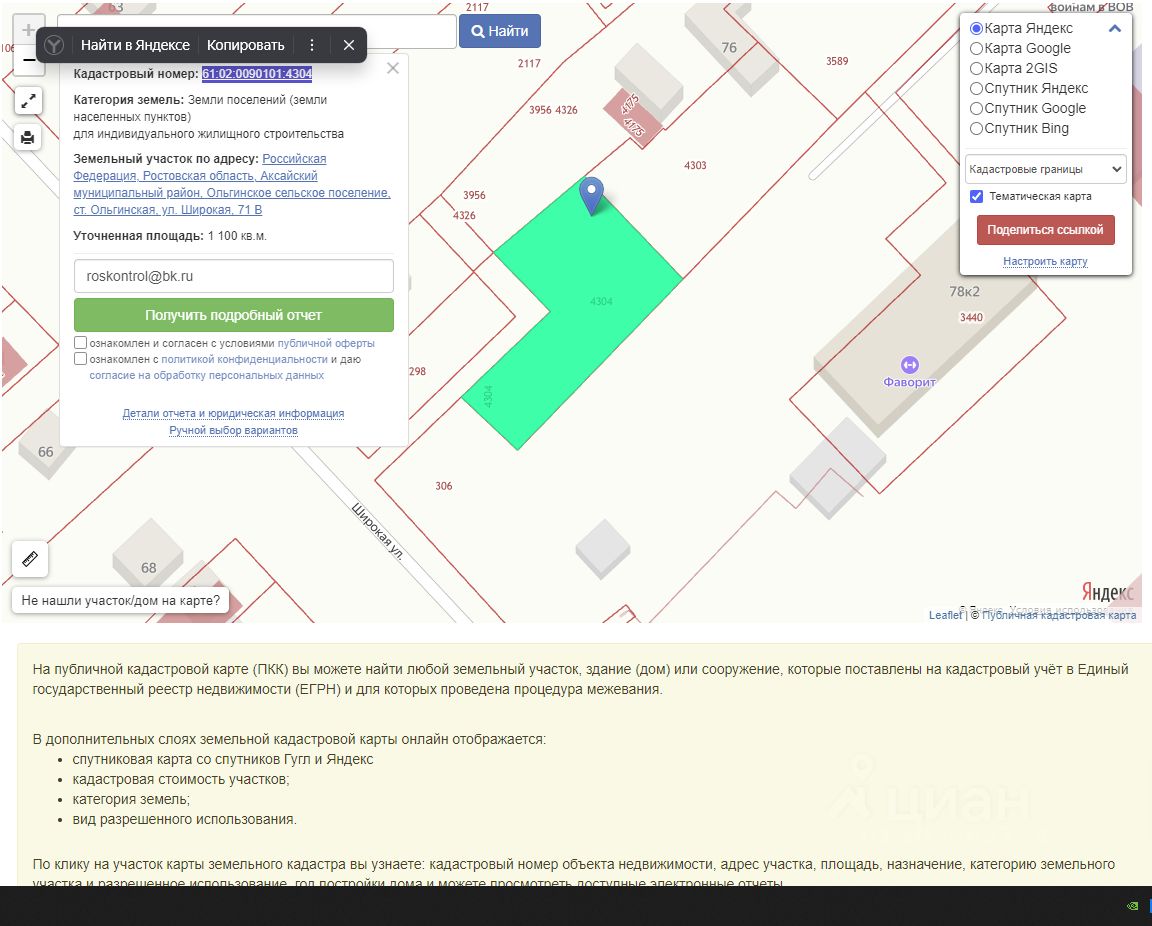This screenshot has height=926, width=1152.
Task: Click the Leaflet attribution link
Action: coord(945,615)
